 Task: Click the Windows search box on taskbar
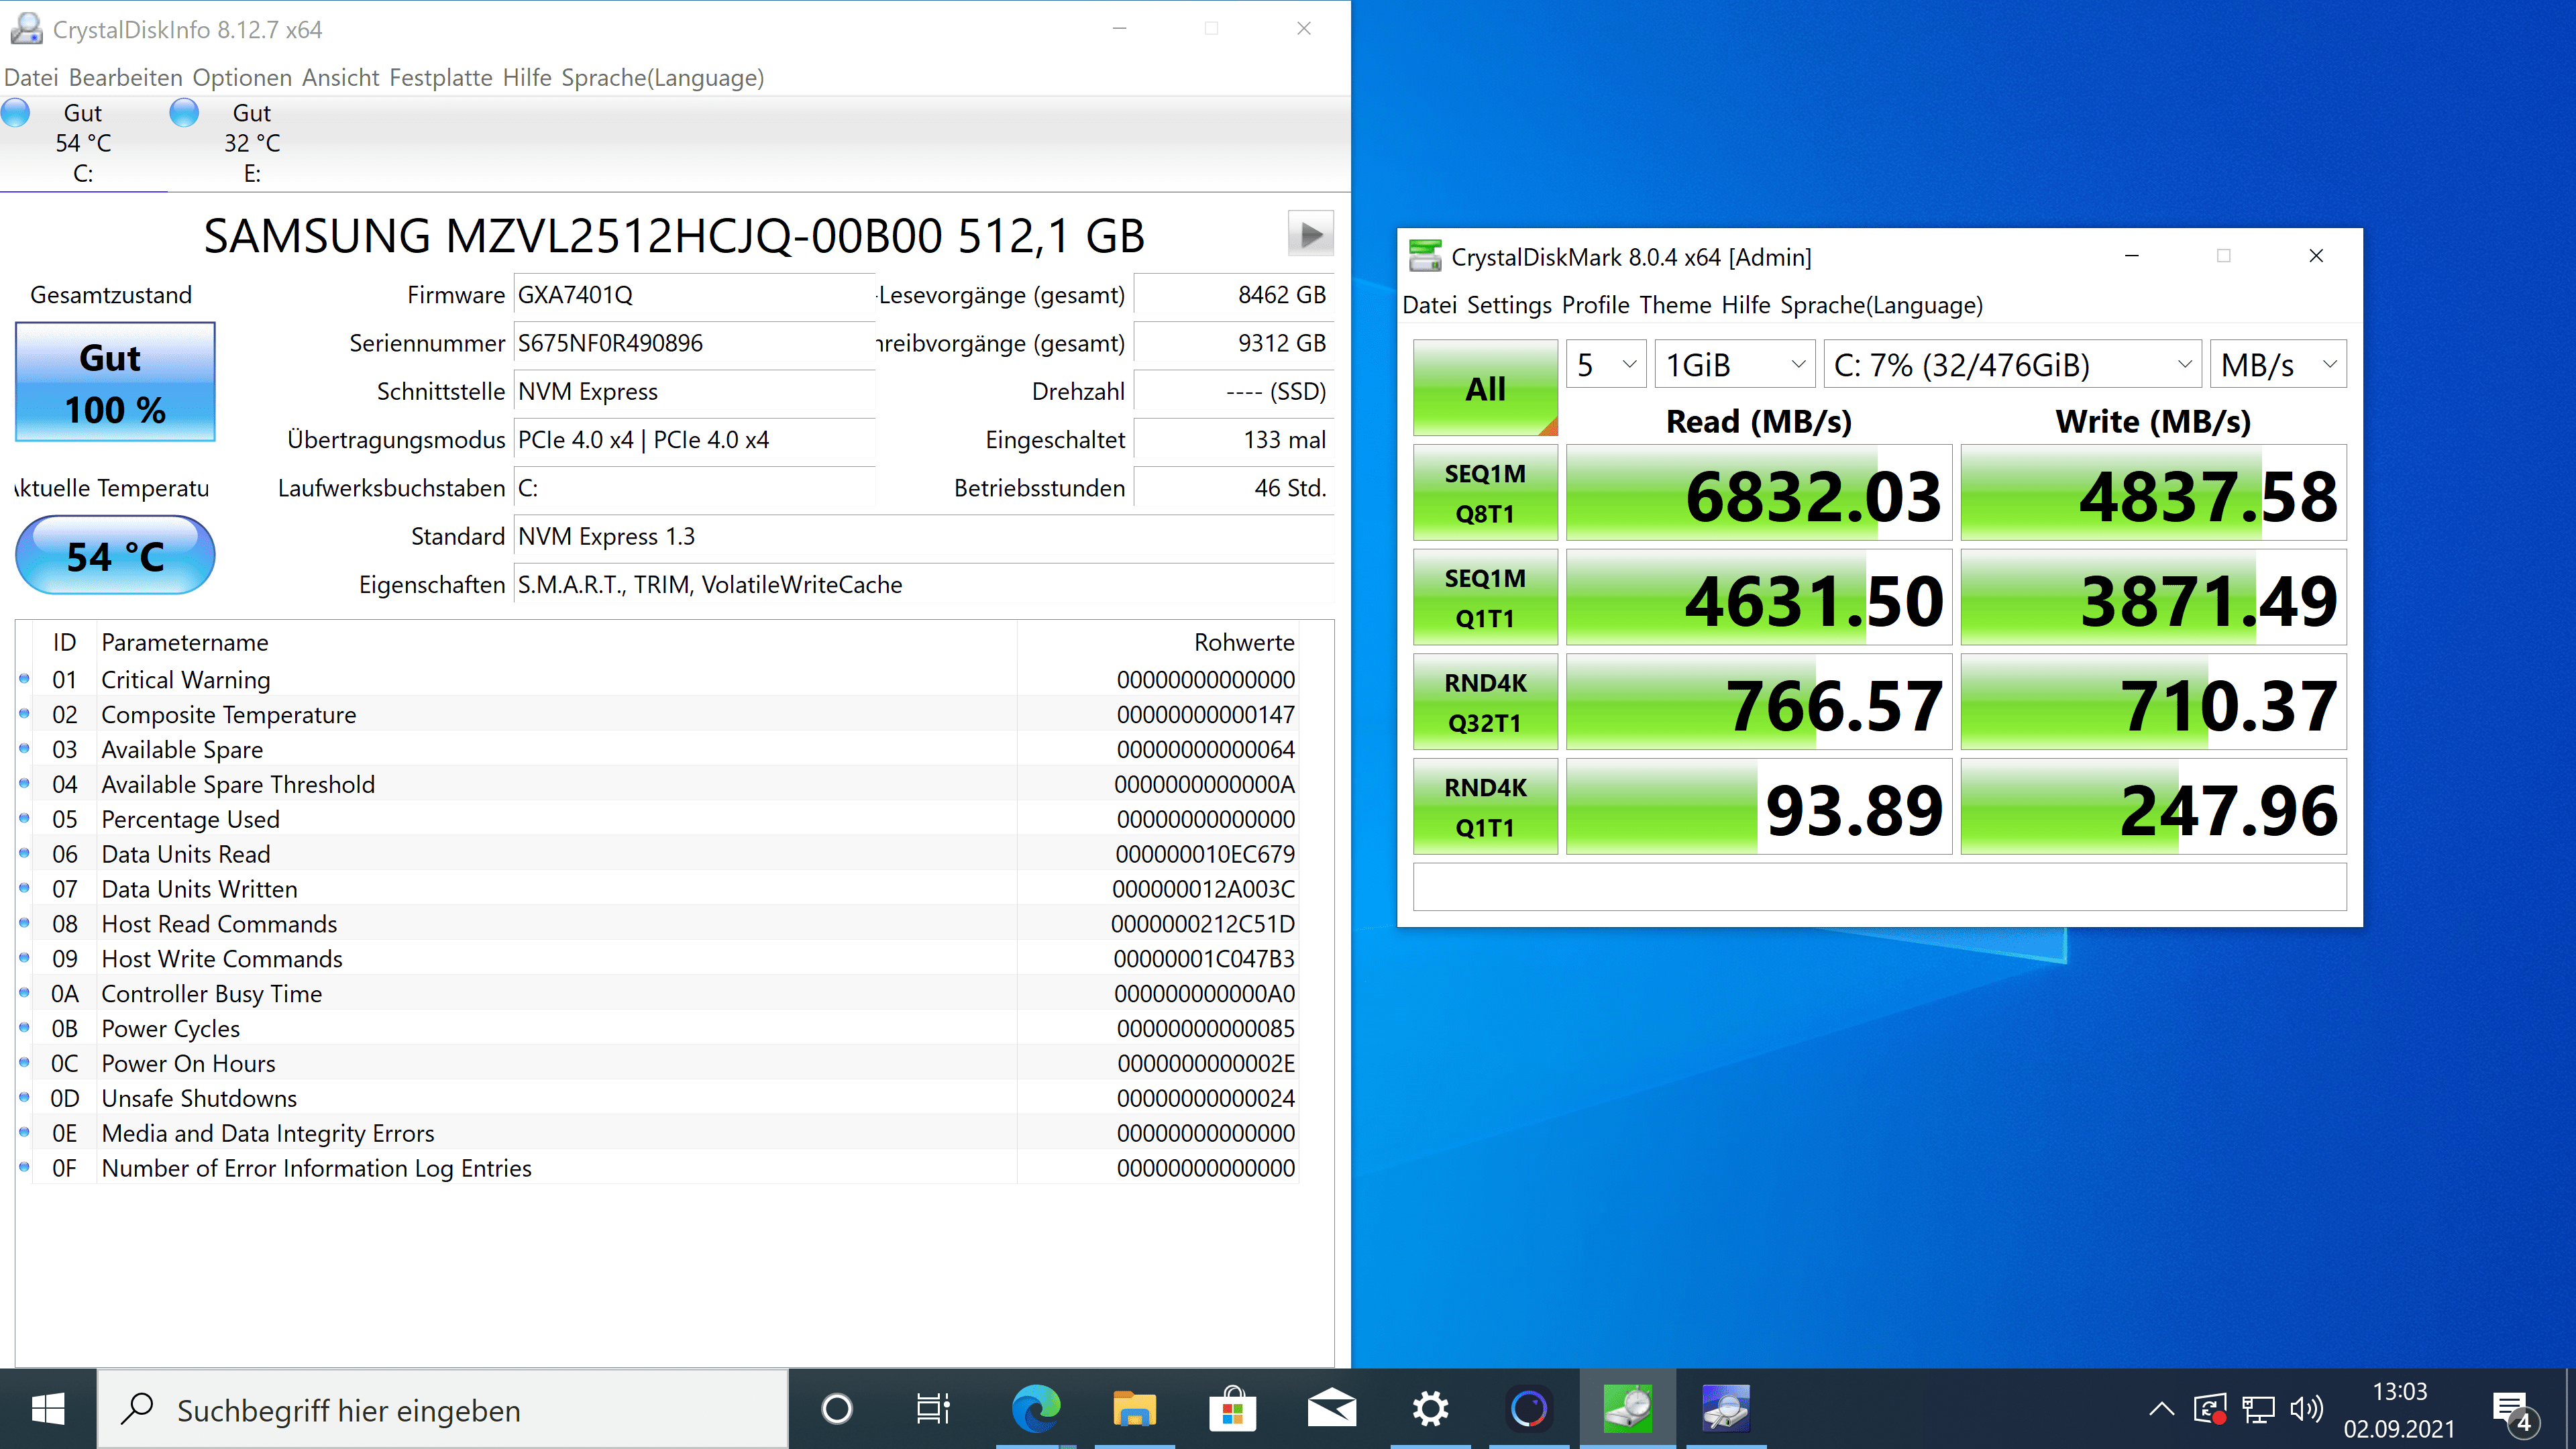pos(442,1409)
